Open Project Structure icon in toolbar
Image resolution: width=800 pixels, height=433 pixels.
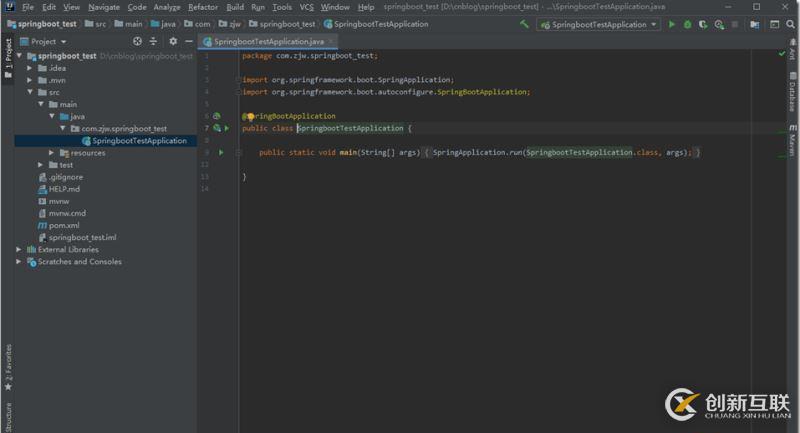(755, 24)
